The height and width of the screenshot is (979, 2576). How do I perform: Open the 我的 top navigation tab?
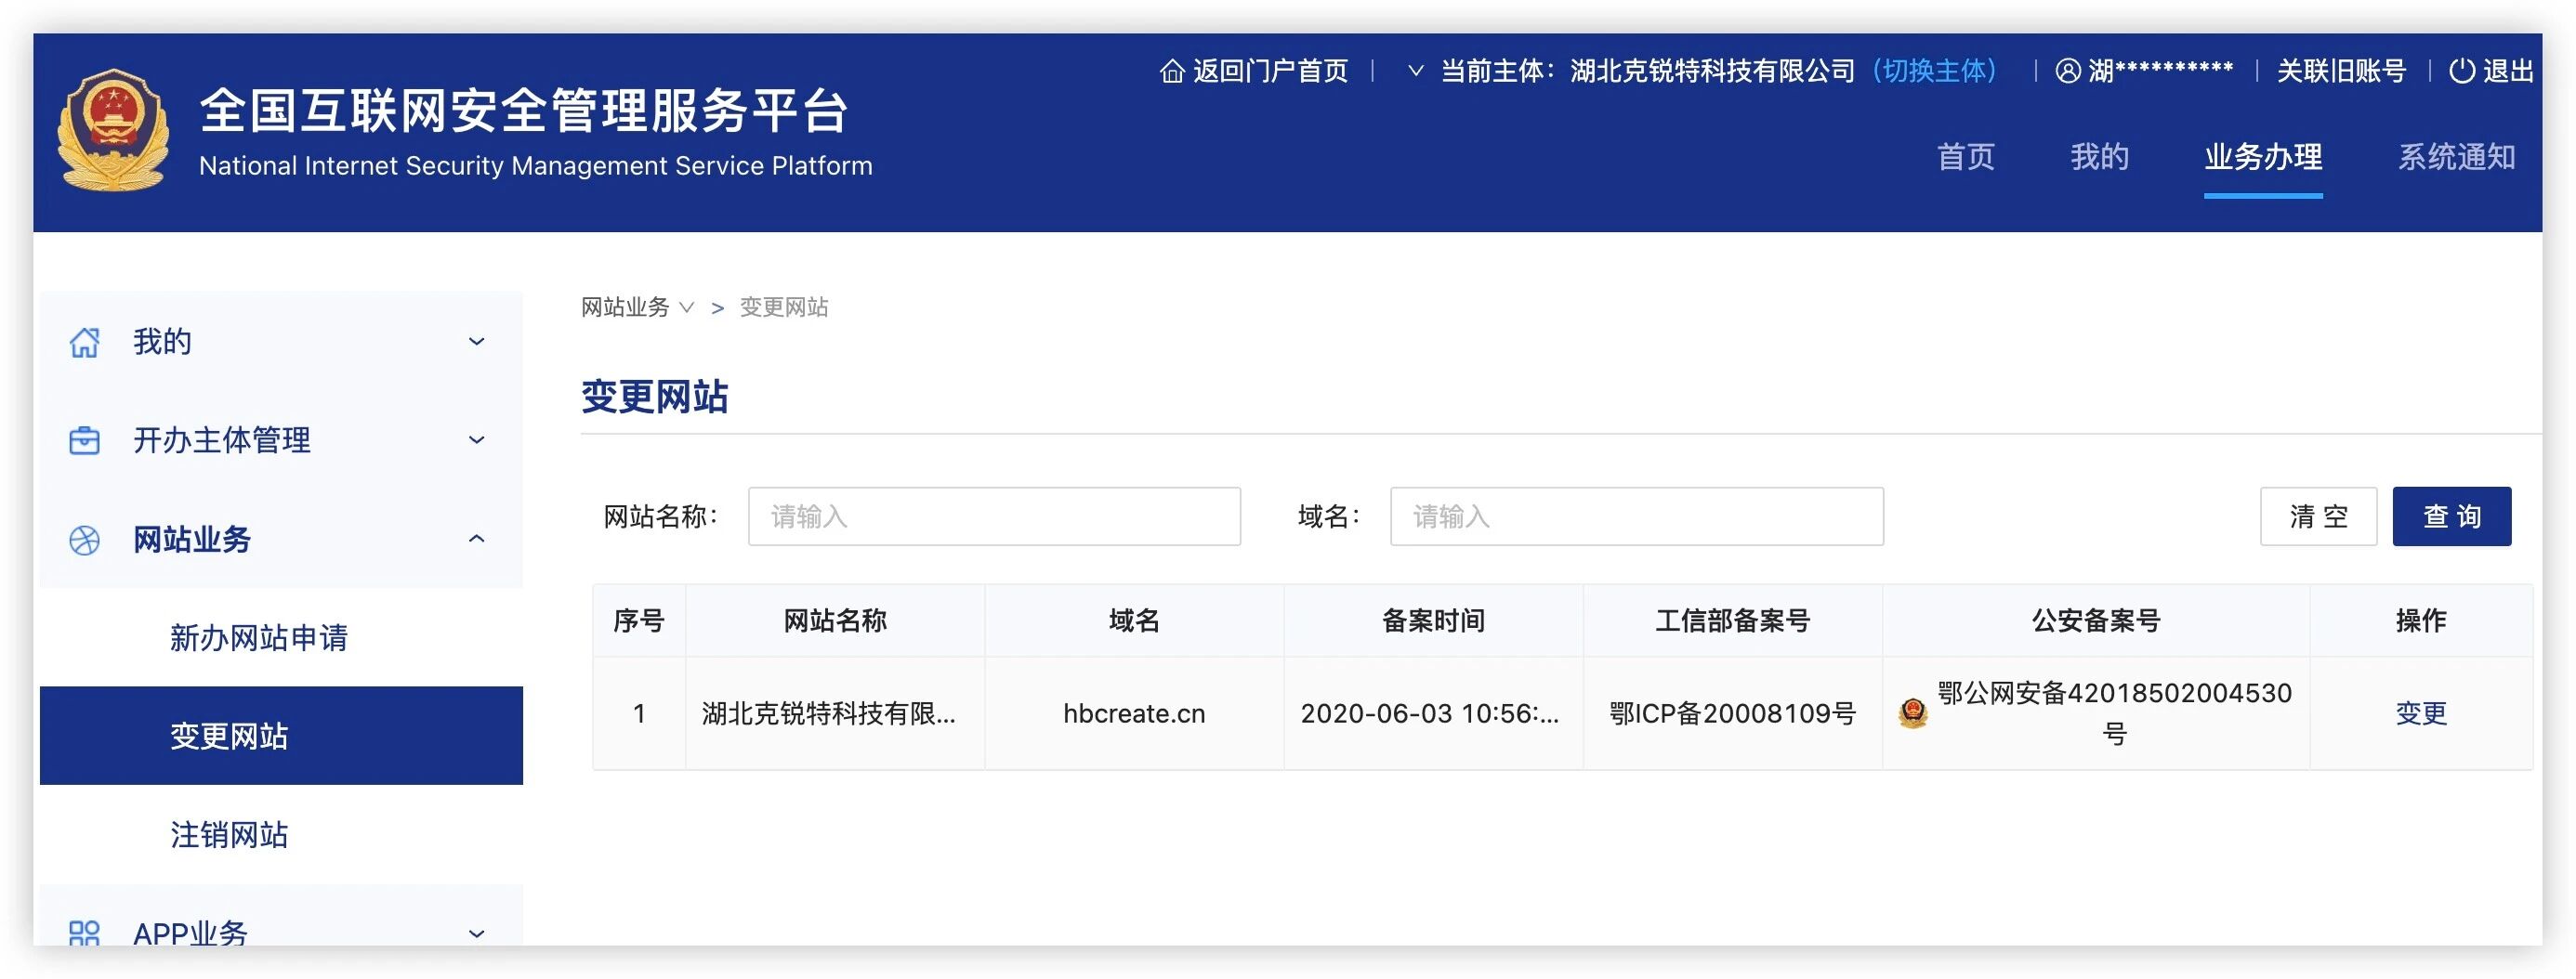(x=2099, y=157)
